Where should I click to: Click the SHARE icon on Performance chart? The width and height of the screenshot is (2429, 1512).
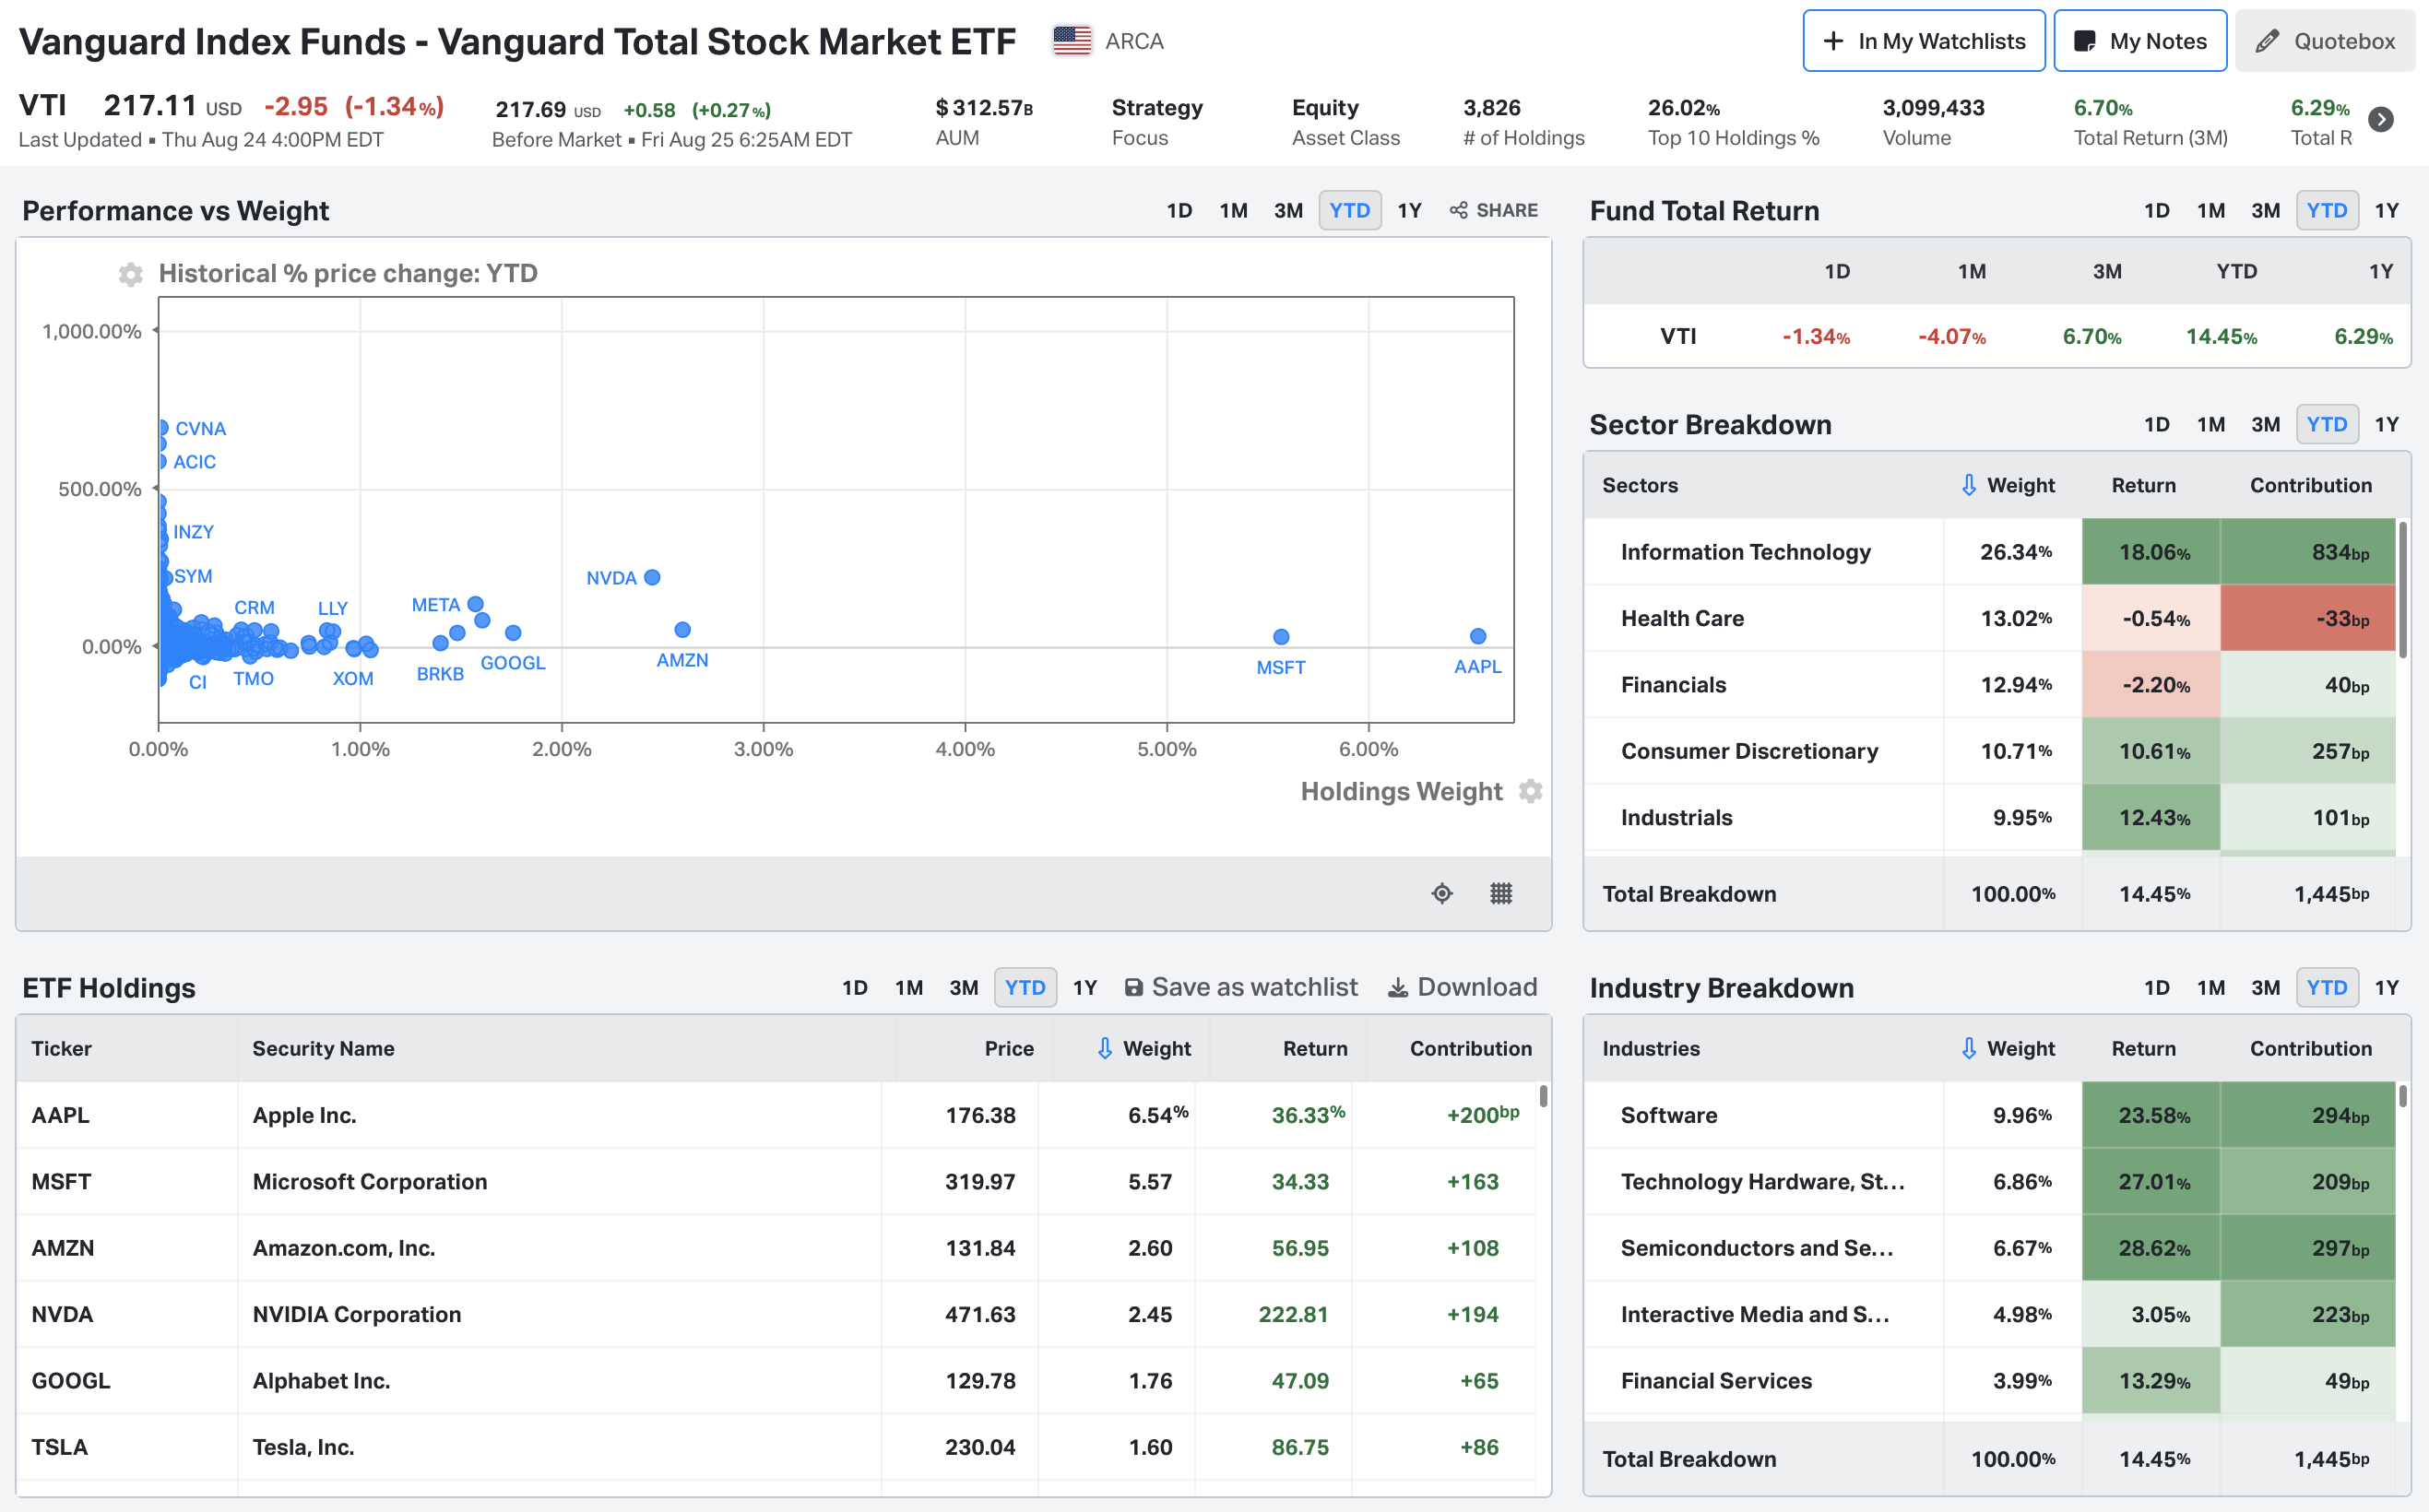click(1459, 210)
